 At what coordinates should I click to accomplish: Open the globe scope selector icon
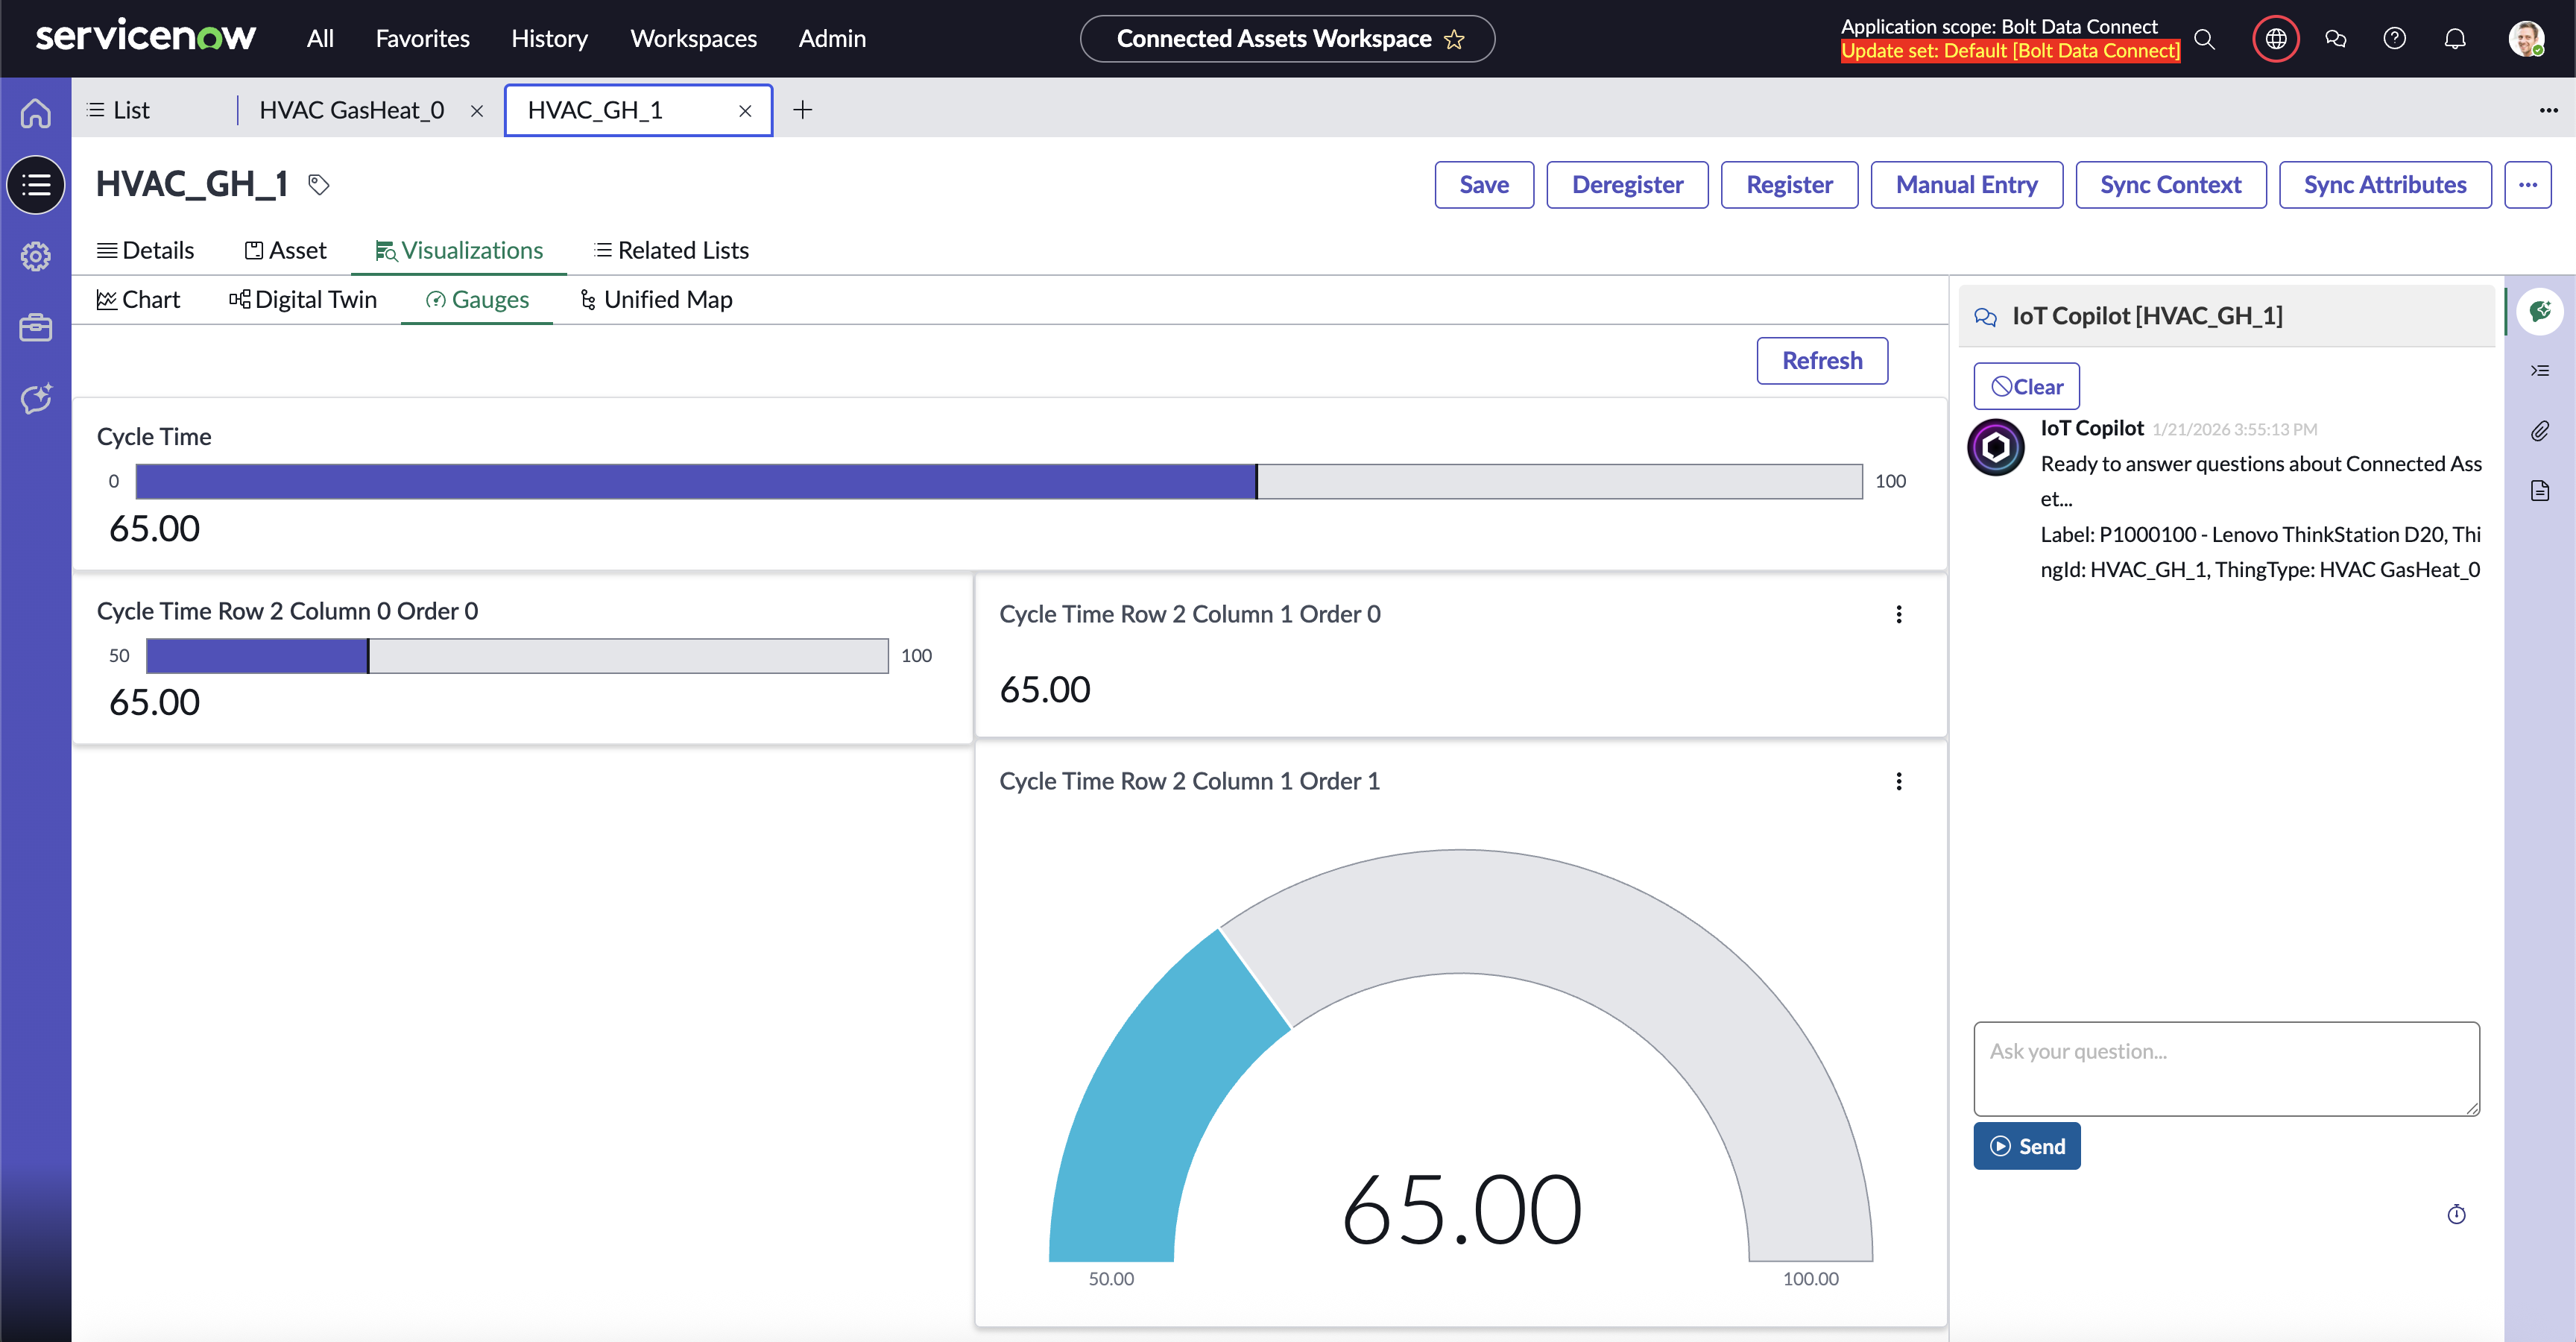[x=2276, y=39]
